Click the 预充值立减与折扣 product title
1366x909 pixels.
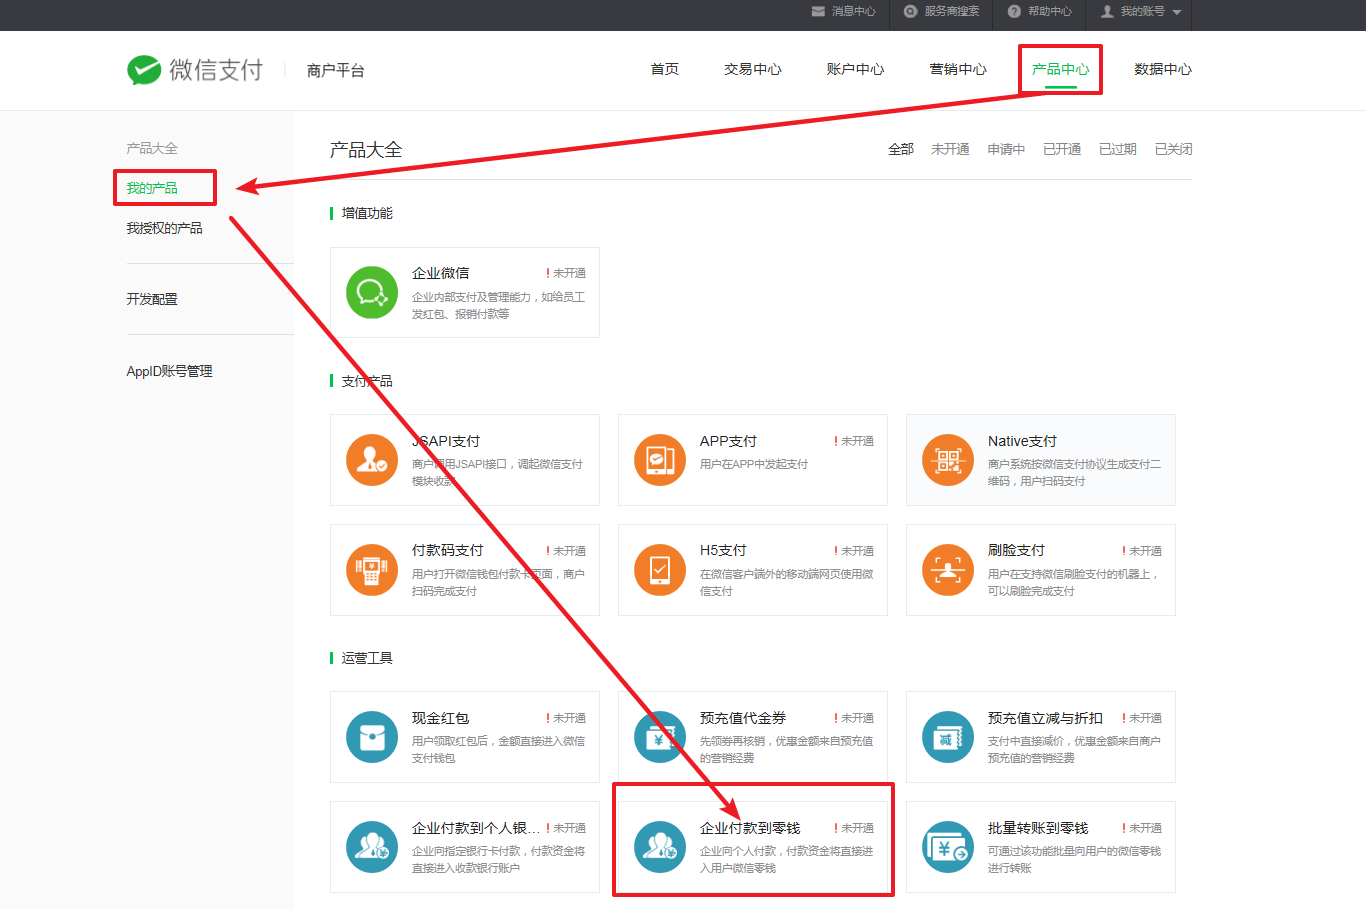pyautogui.click(x=1045, y=718)
